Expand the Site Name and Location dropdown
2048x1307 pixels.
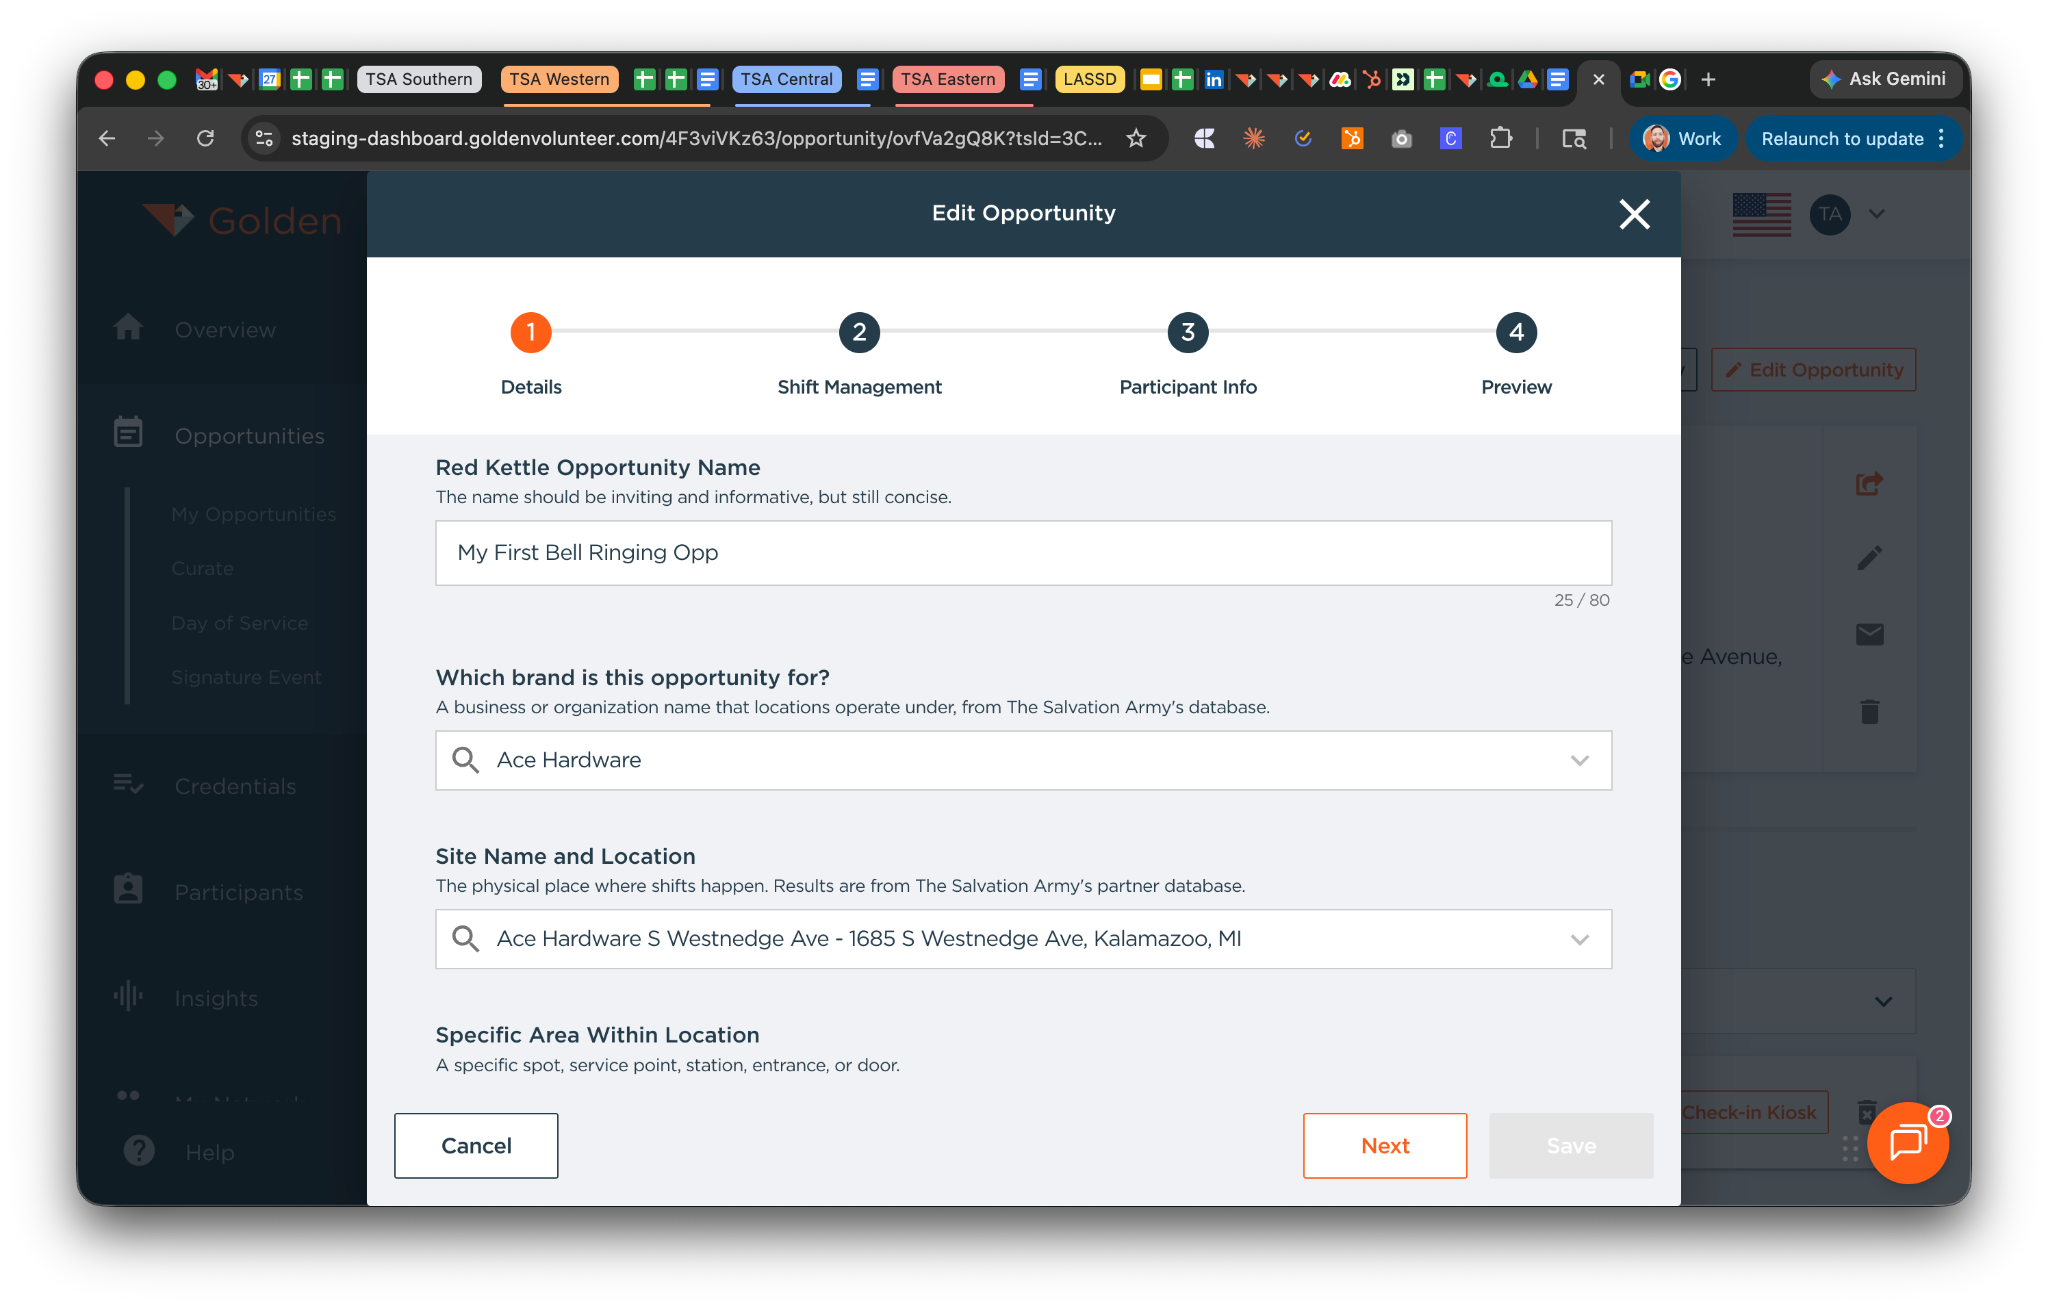1579,939
